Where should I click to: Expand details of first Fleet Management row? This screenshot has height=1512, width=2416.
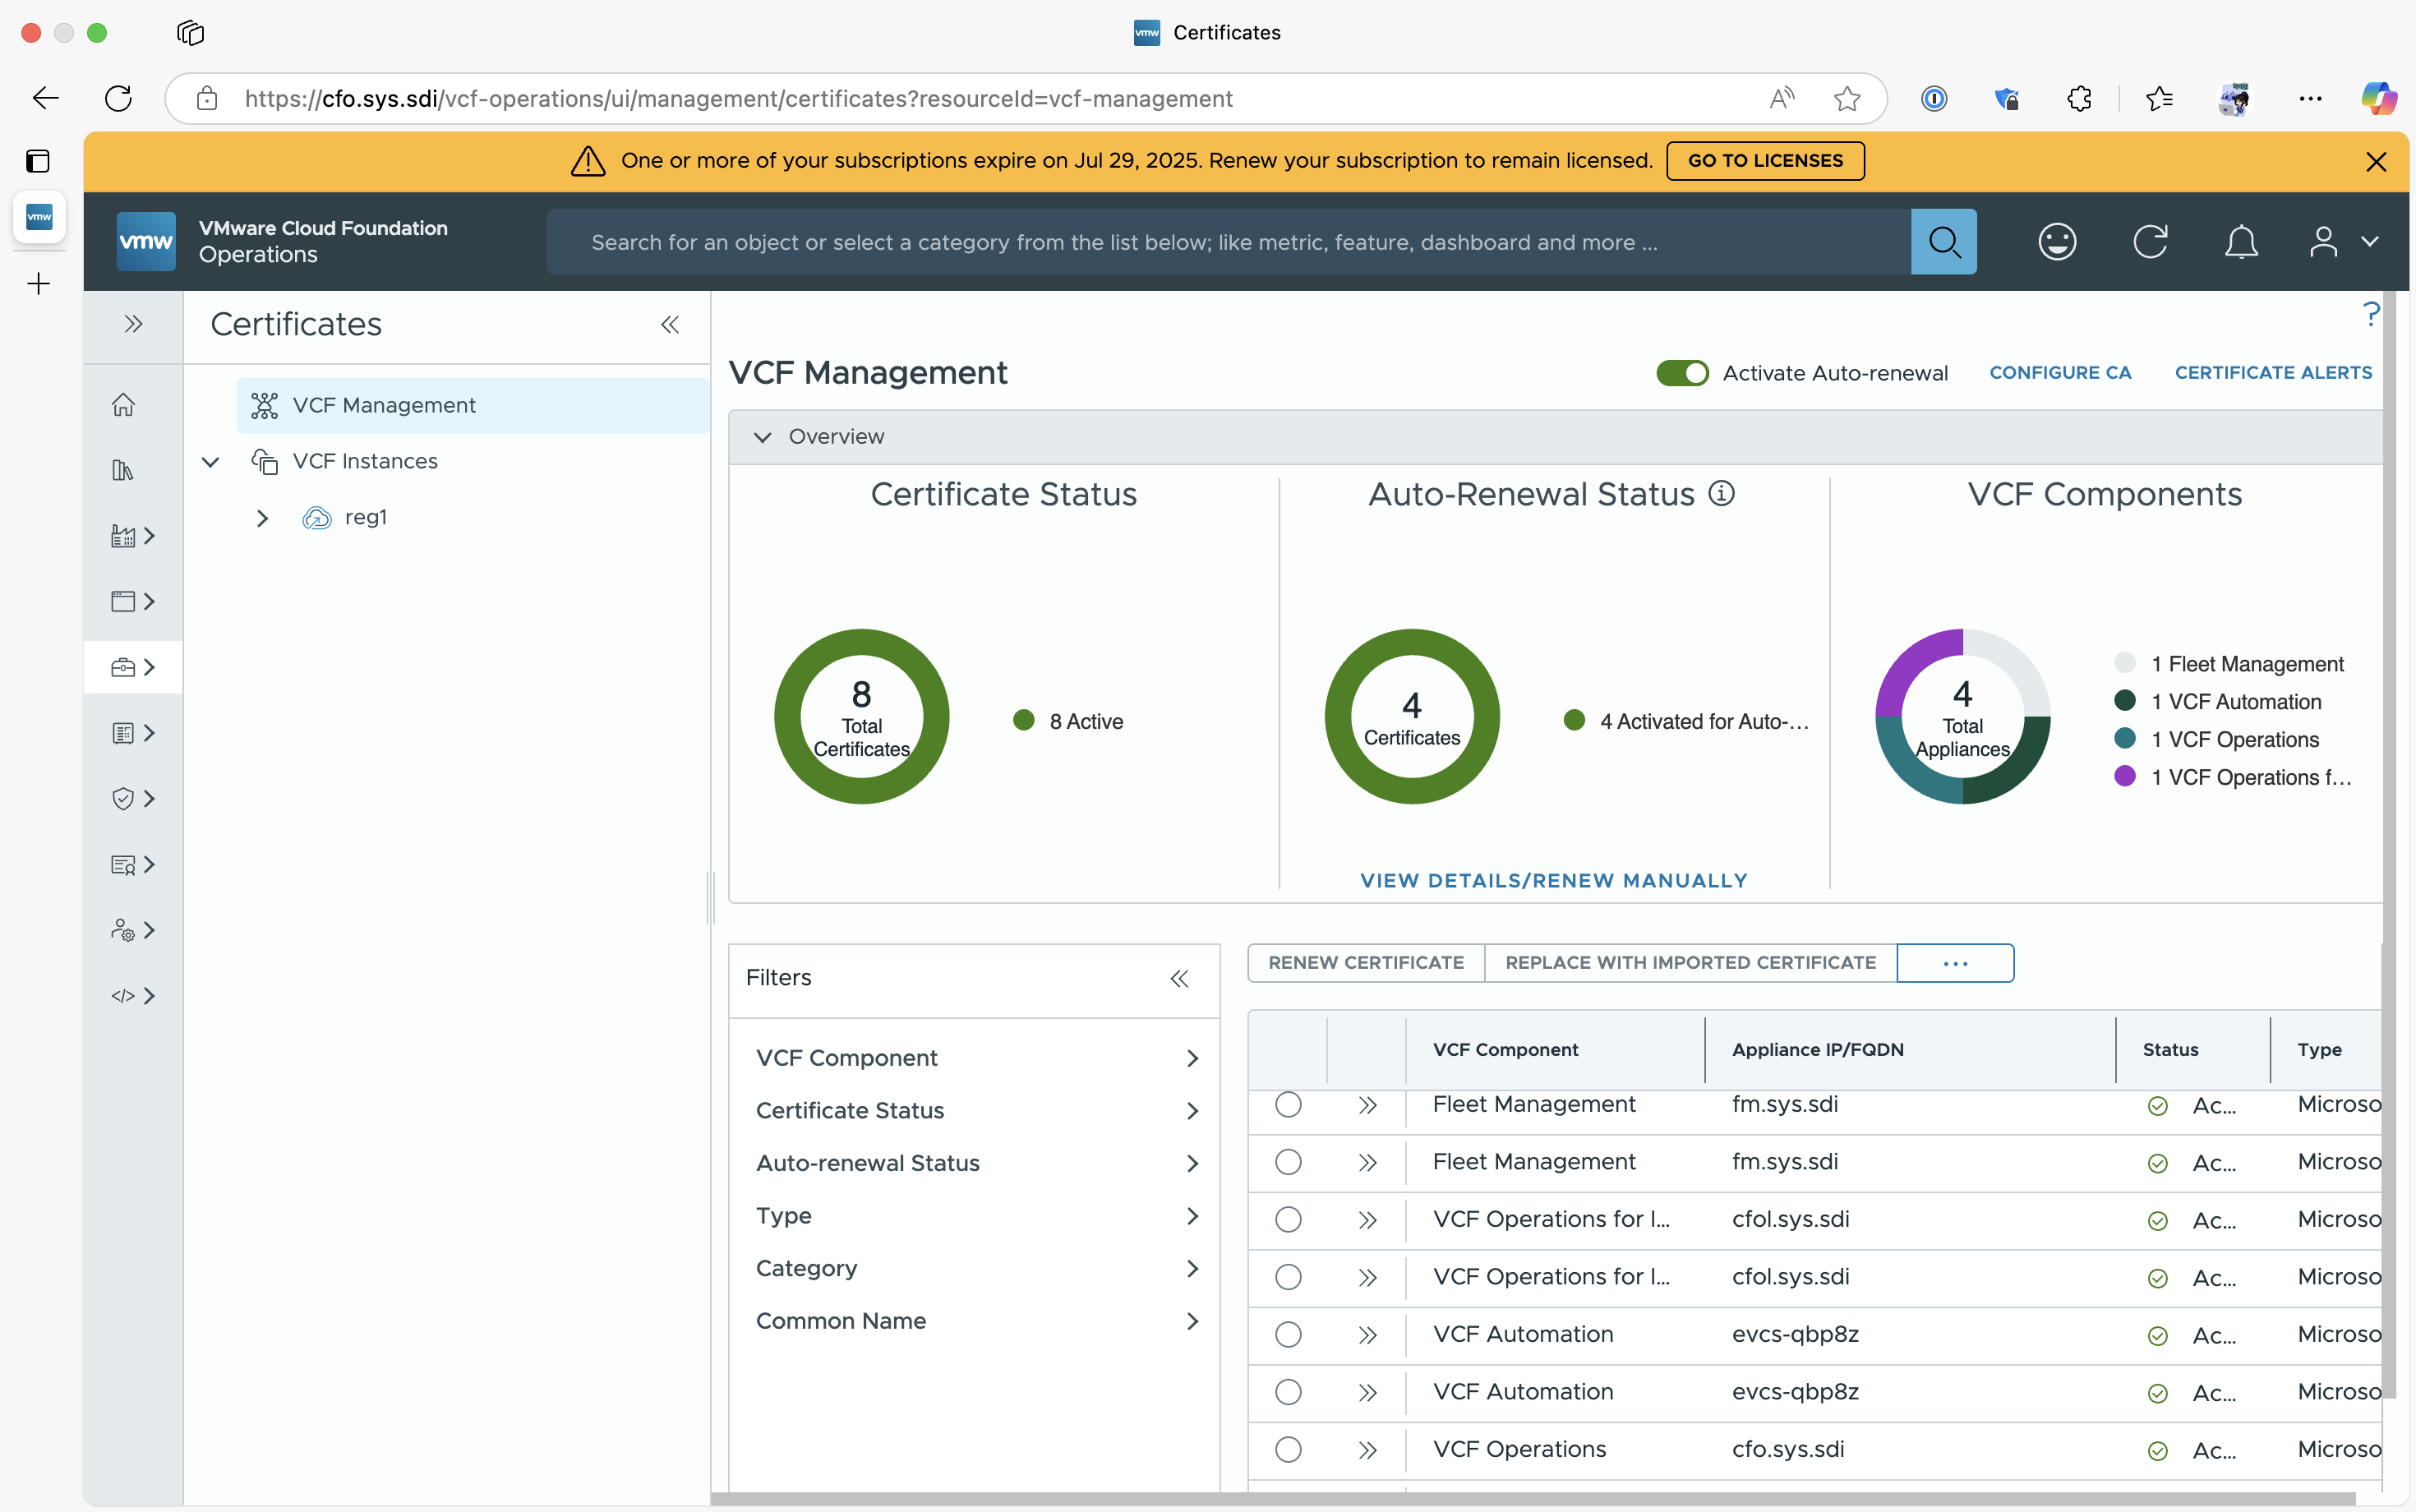pos(1367,1105)
